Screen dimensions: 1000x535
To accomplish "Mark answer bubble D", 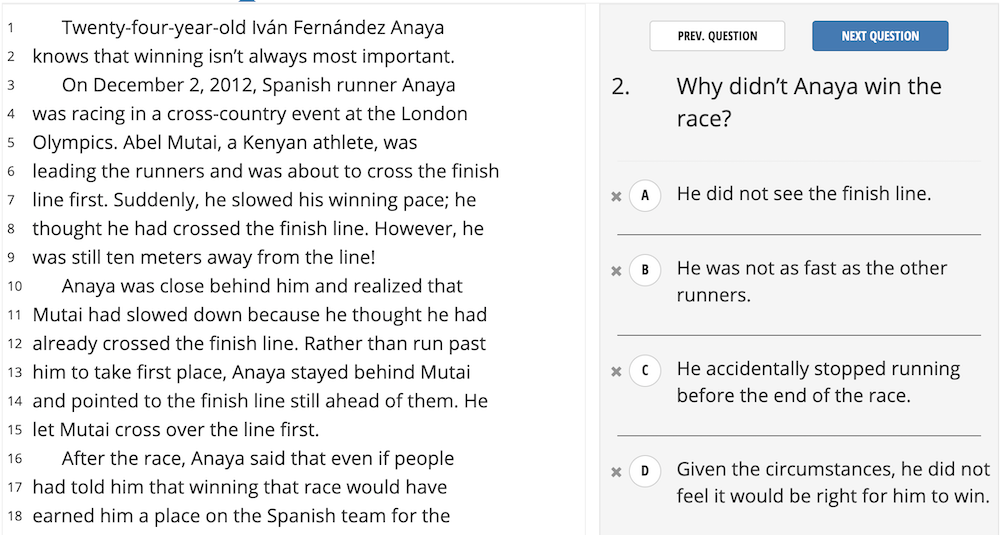I will pyautogui.click(x=645, y=471).
